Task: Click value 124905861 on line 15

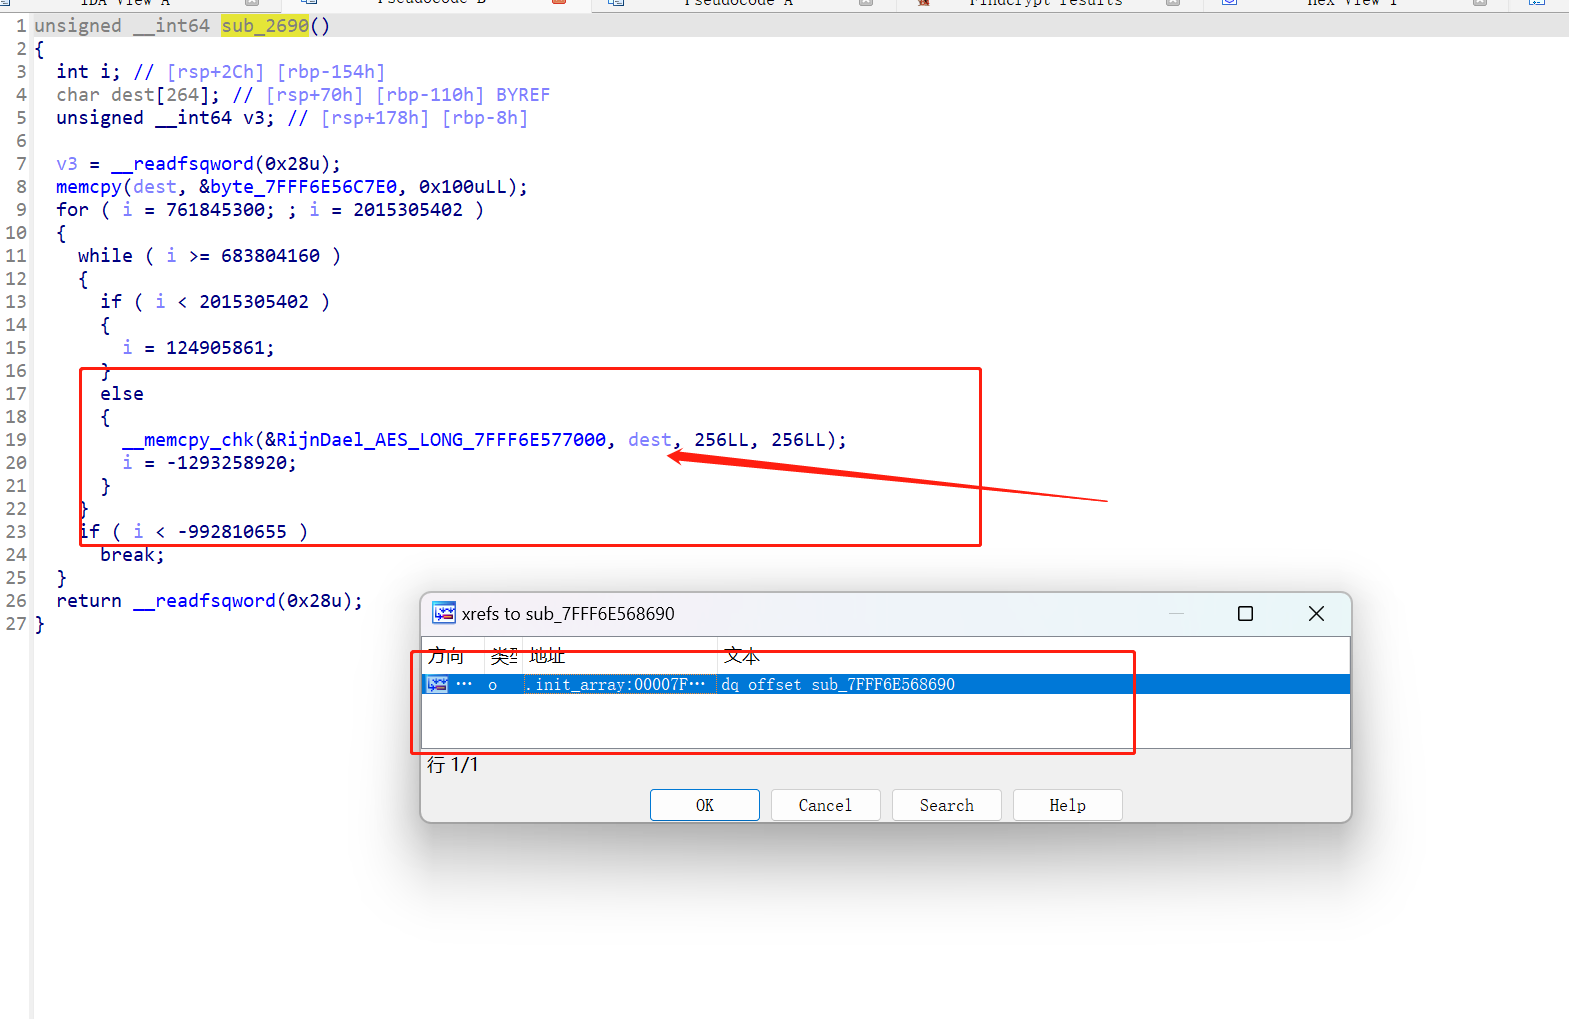Action: (x=215, y=348)
